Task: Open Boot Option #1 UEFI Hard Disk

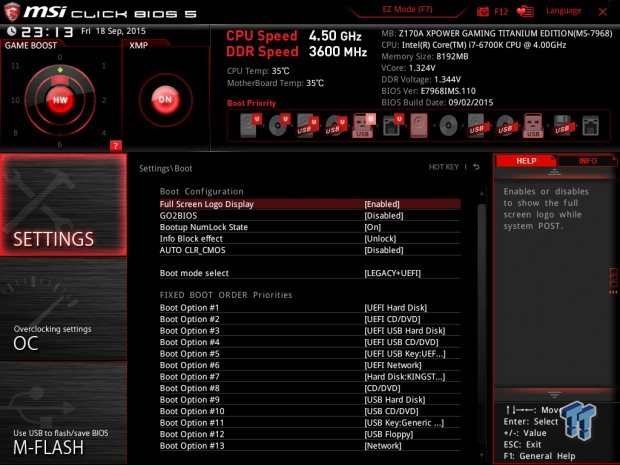Action: pos(310,308)
